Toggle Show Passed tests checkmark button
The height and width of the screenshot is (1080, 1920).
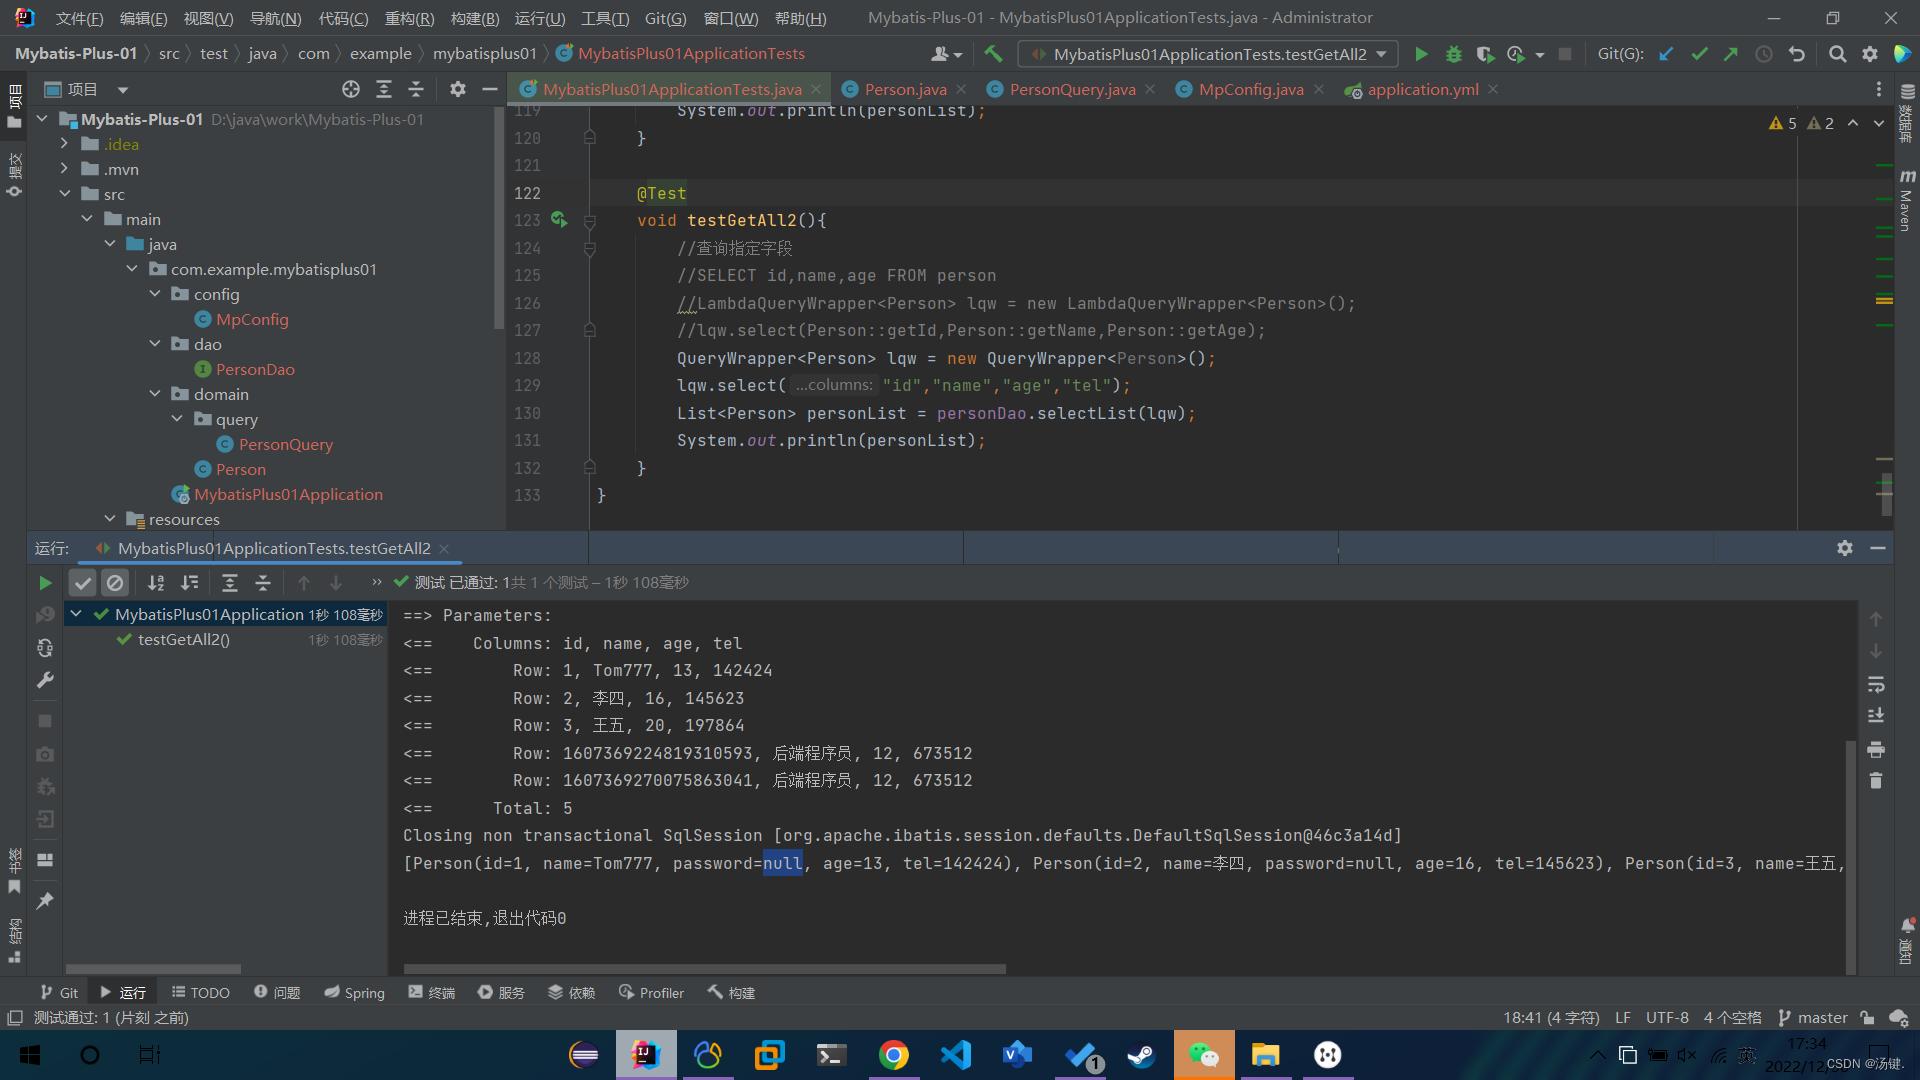83,583
